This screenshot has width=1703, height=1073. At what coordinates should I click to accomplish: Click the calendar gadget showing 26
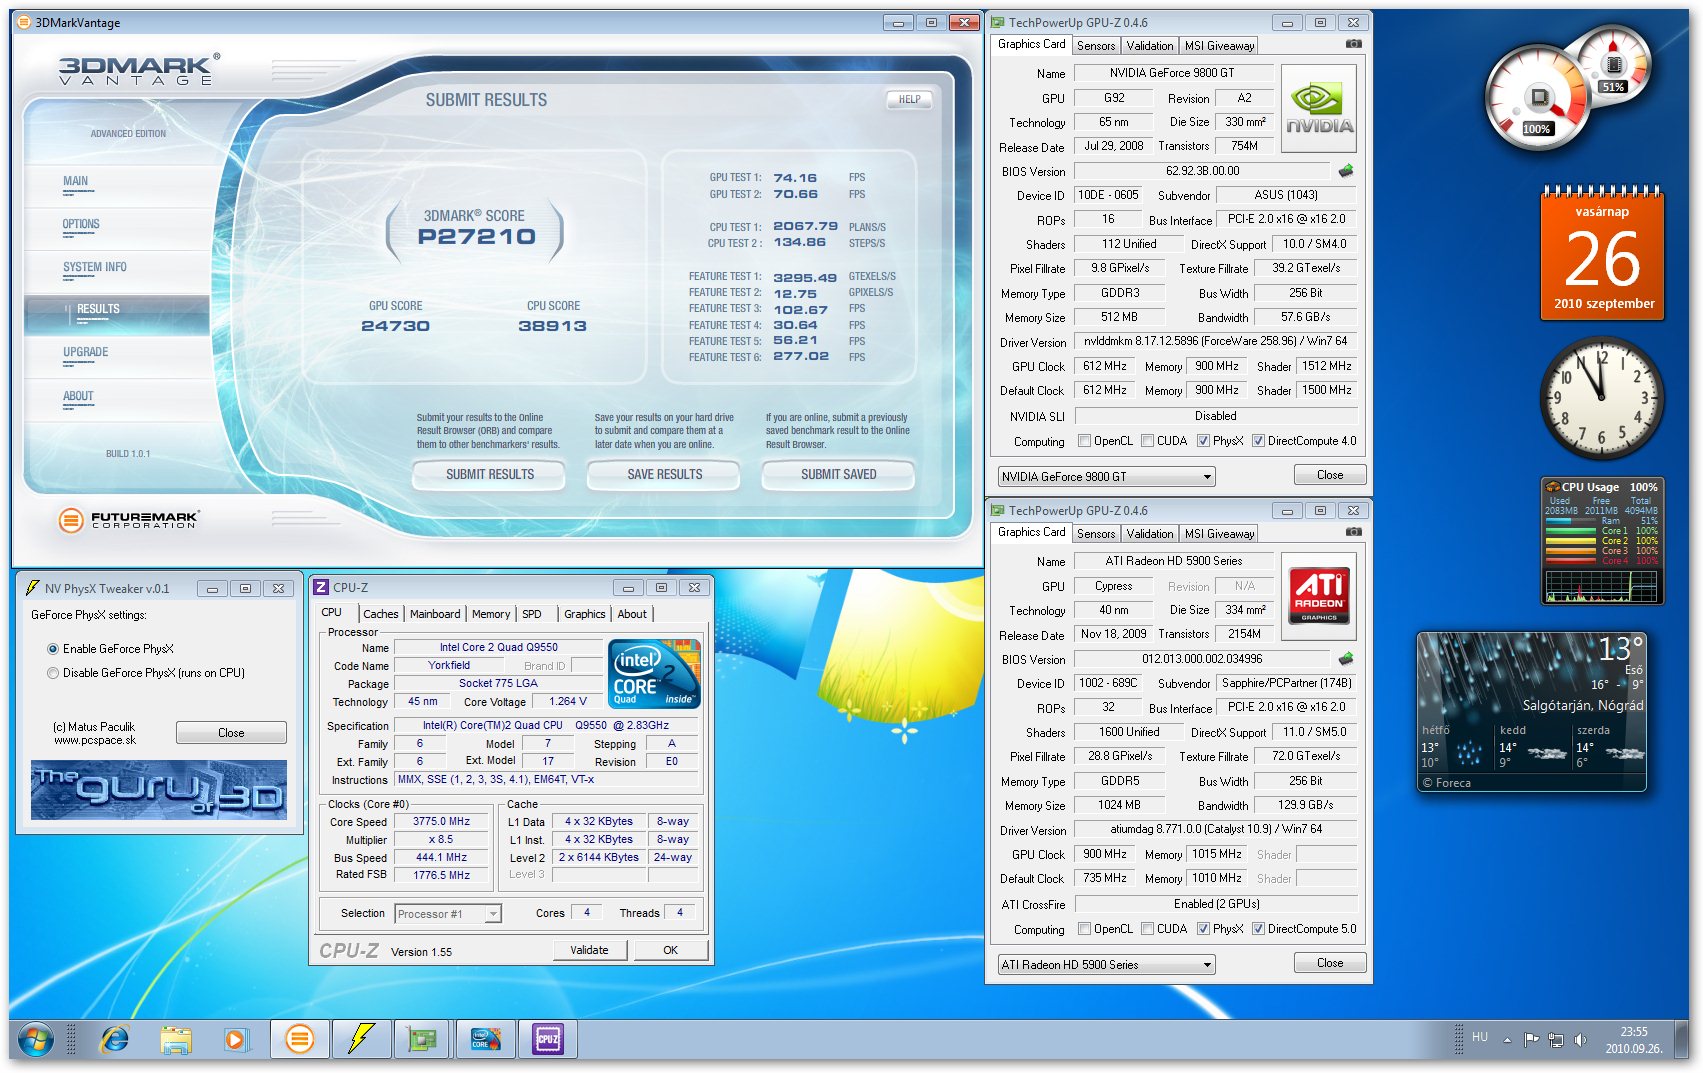coord(1603,253)
